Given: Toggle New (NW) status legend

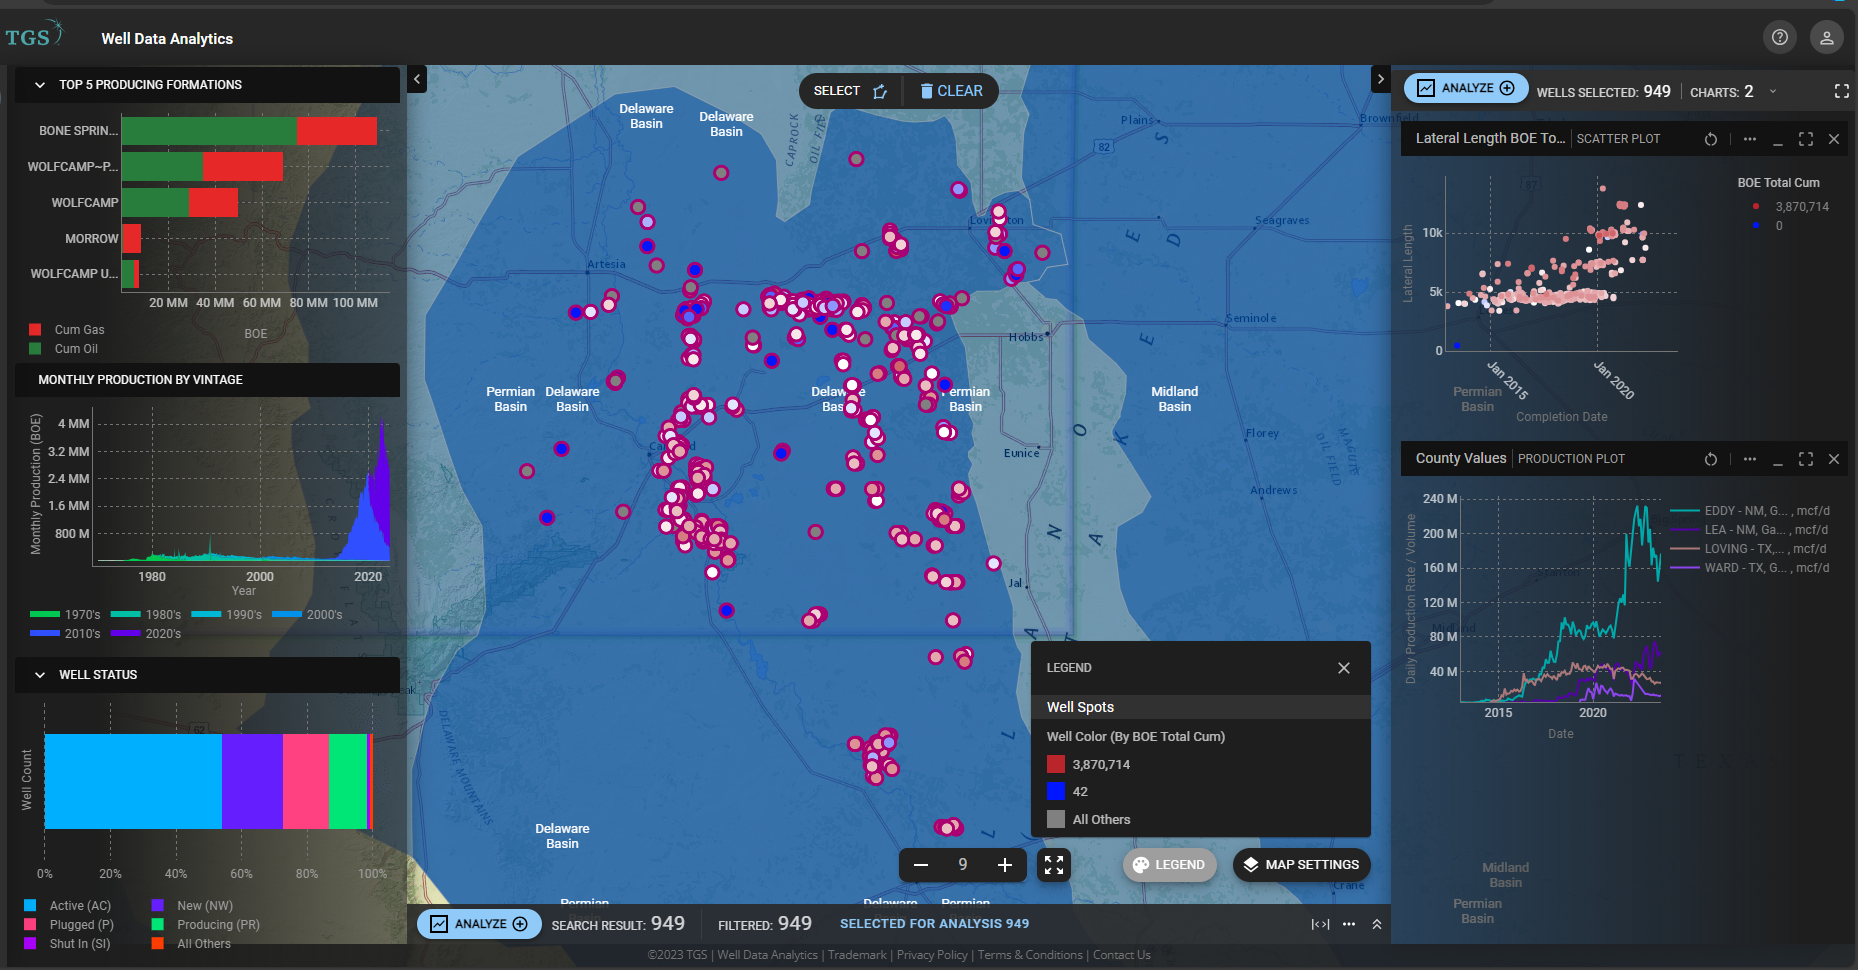Looking at the screenshot, I should click(x=192, y=906).
